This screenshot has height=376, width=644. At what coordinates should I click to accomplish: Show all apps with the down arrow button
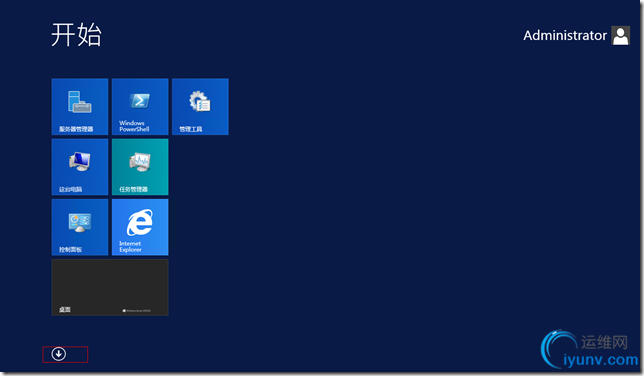point(59,354)
